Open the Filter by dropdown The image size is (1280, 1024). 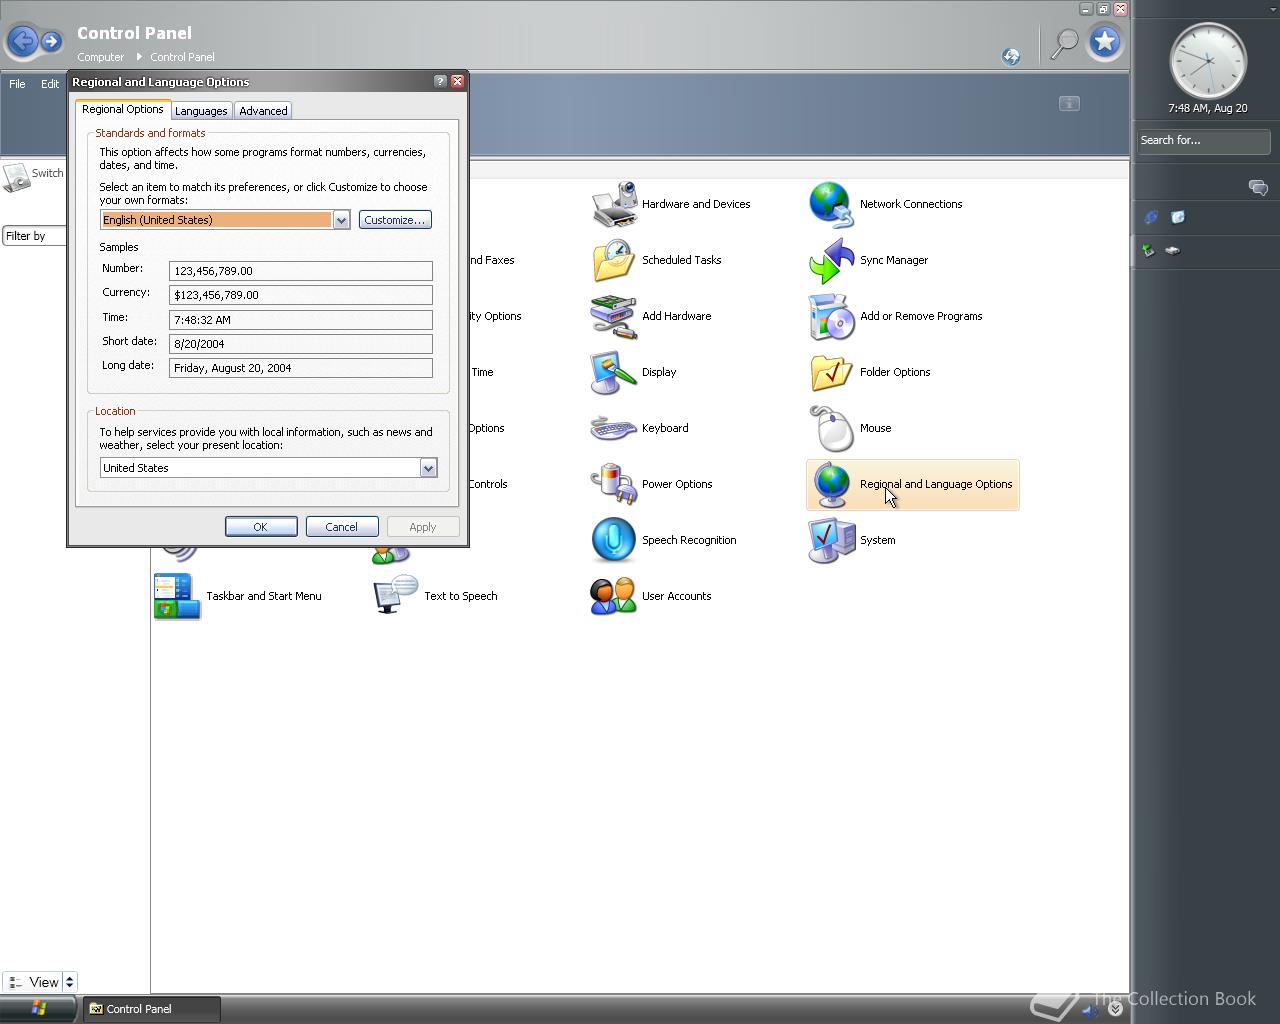[33, 236]
